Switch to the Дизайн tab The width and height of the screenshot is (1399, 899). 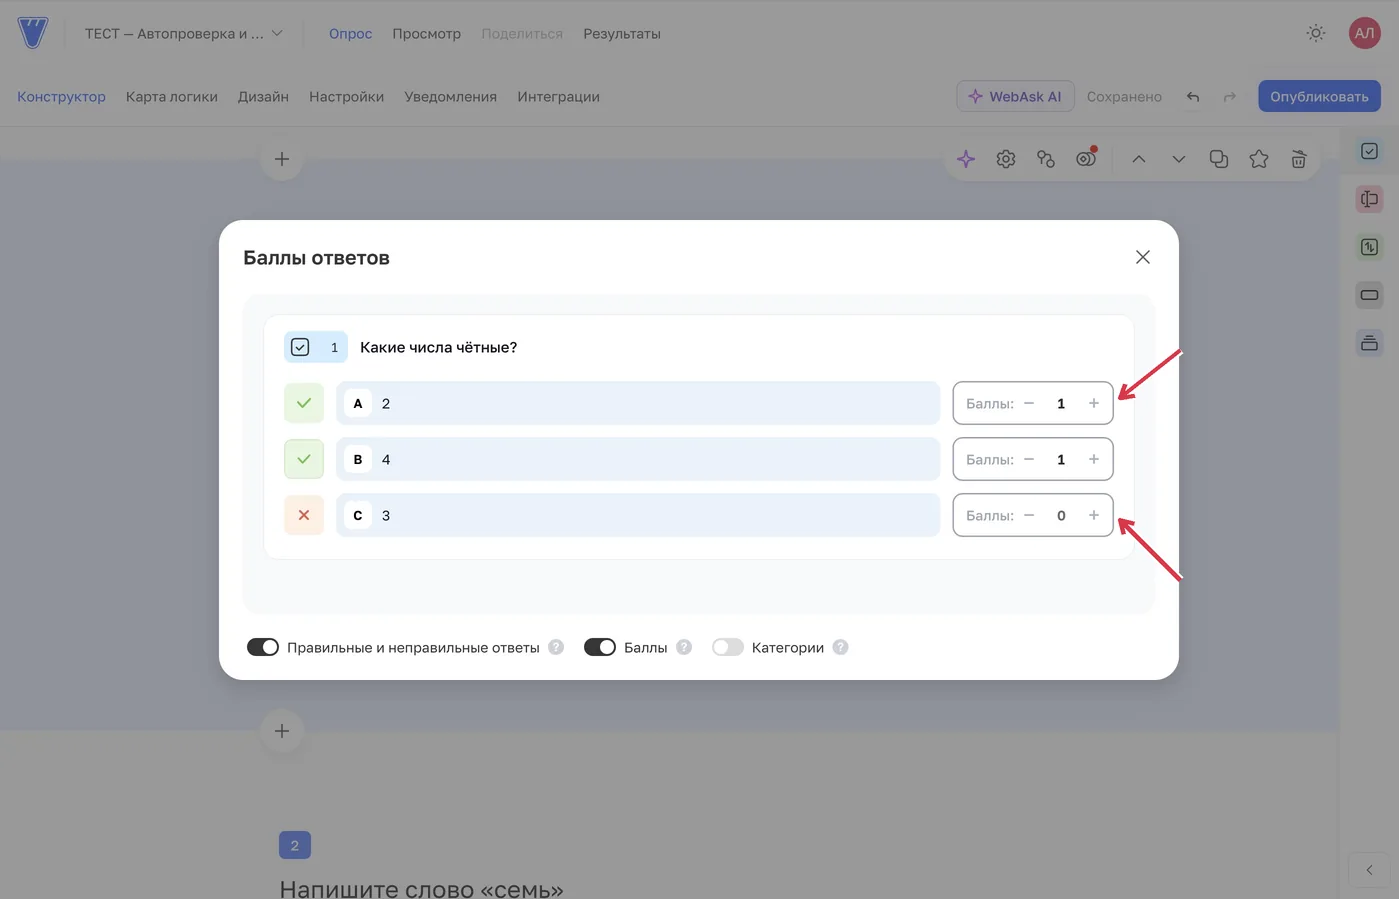pos(263,97)
